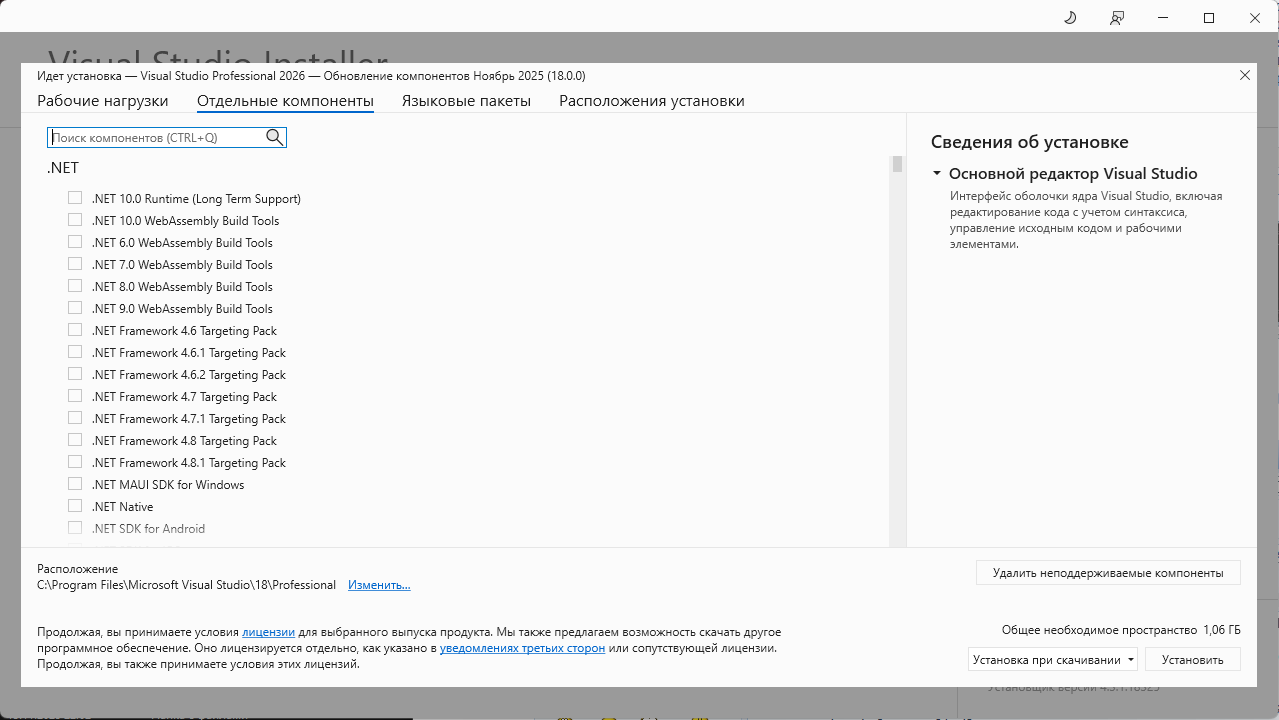The width and height of the screenshot is (1279, 720).
Task: Close the installation dialog with the X
Action: 1245,75
